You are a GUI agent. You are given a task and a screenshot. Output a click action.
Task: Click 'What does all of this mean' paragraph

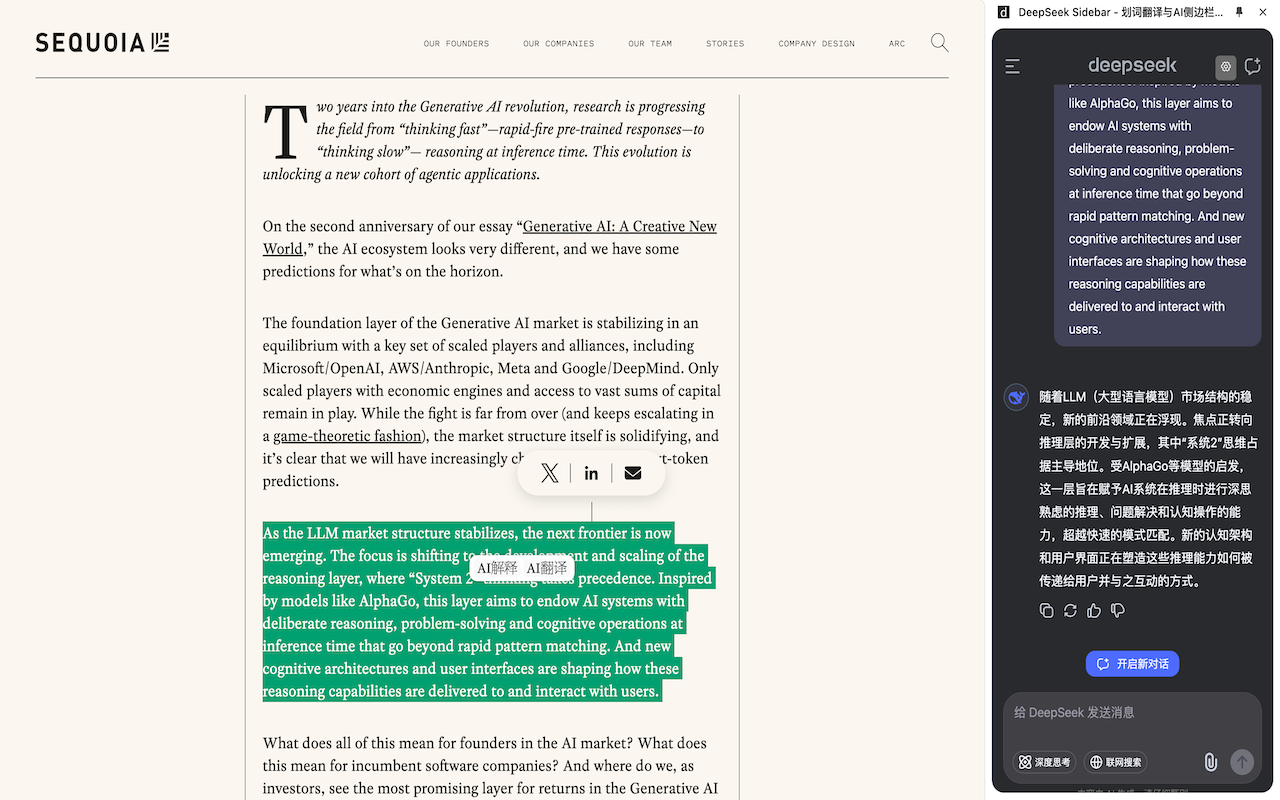490,766
